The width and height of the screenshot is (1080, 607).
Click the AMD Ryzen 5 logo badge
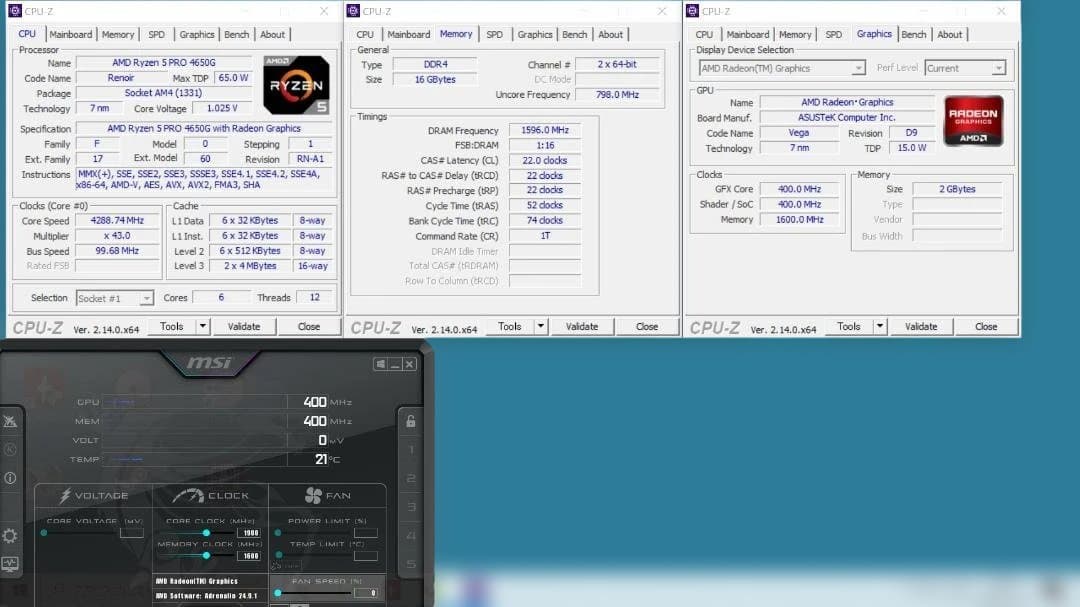pos(296,86)
